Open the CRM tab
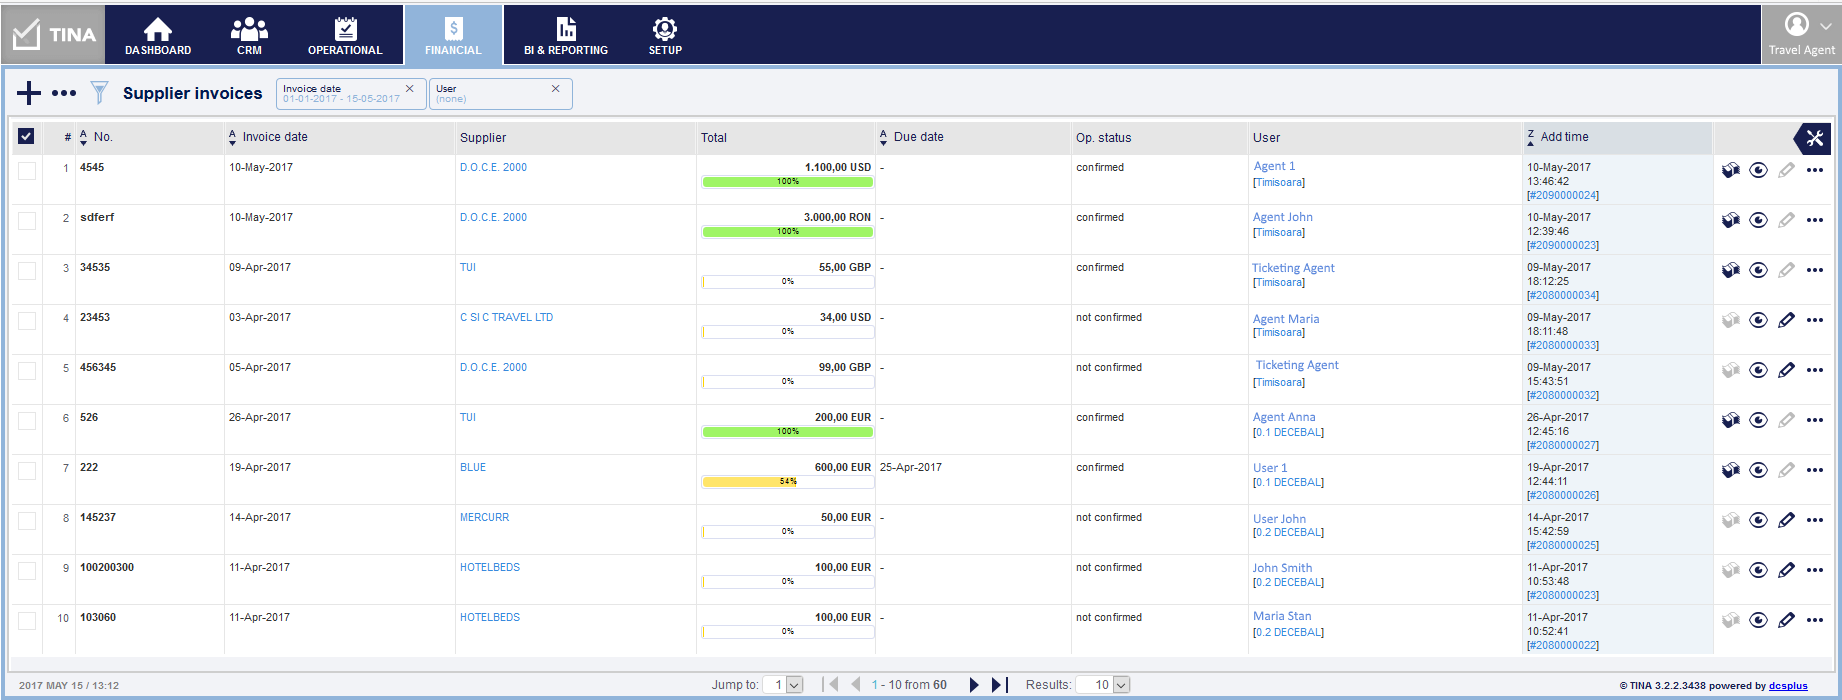1842x700 pixels. (x=249, y=35)
